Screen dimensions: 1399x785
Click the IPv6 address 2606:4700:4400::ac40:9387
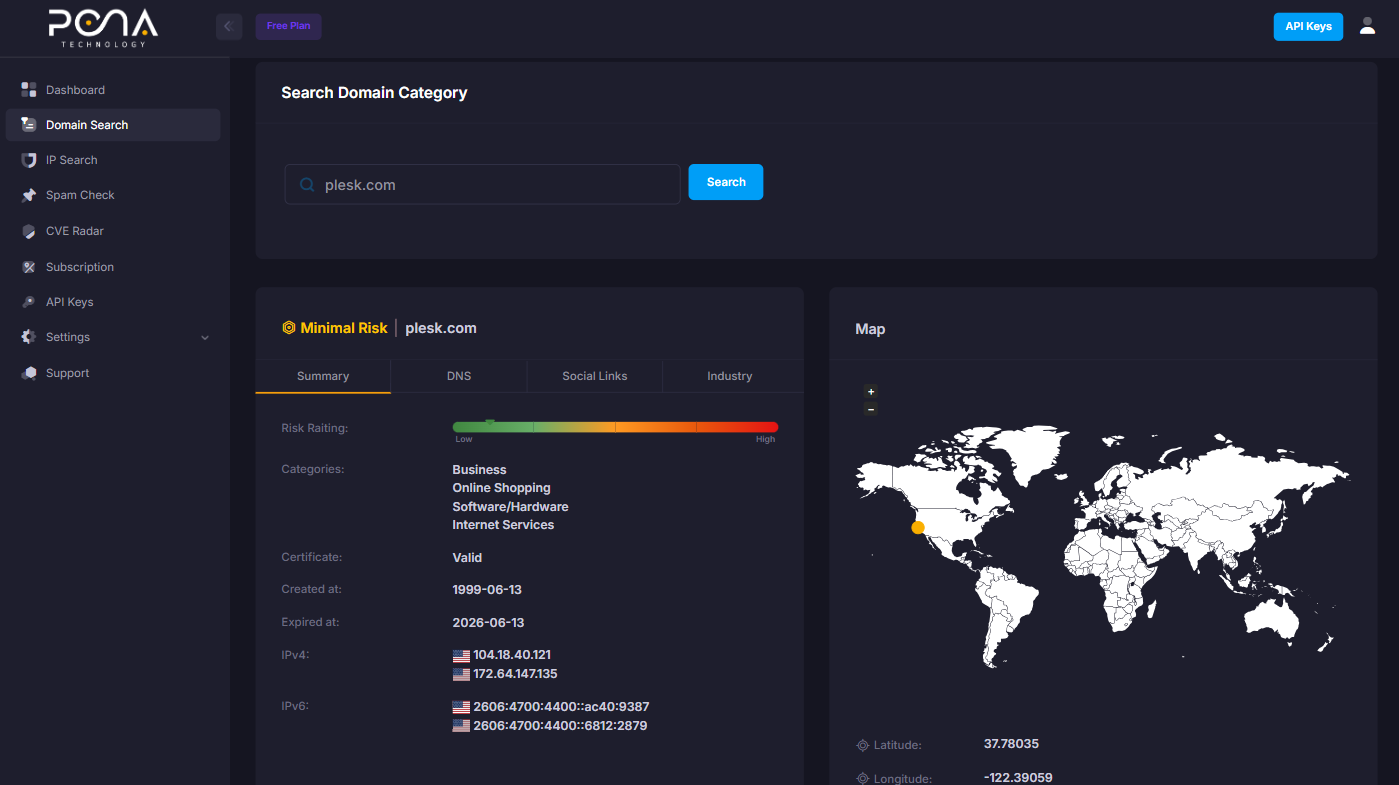coord(561,707)
